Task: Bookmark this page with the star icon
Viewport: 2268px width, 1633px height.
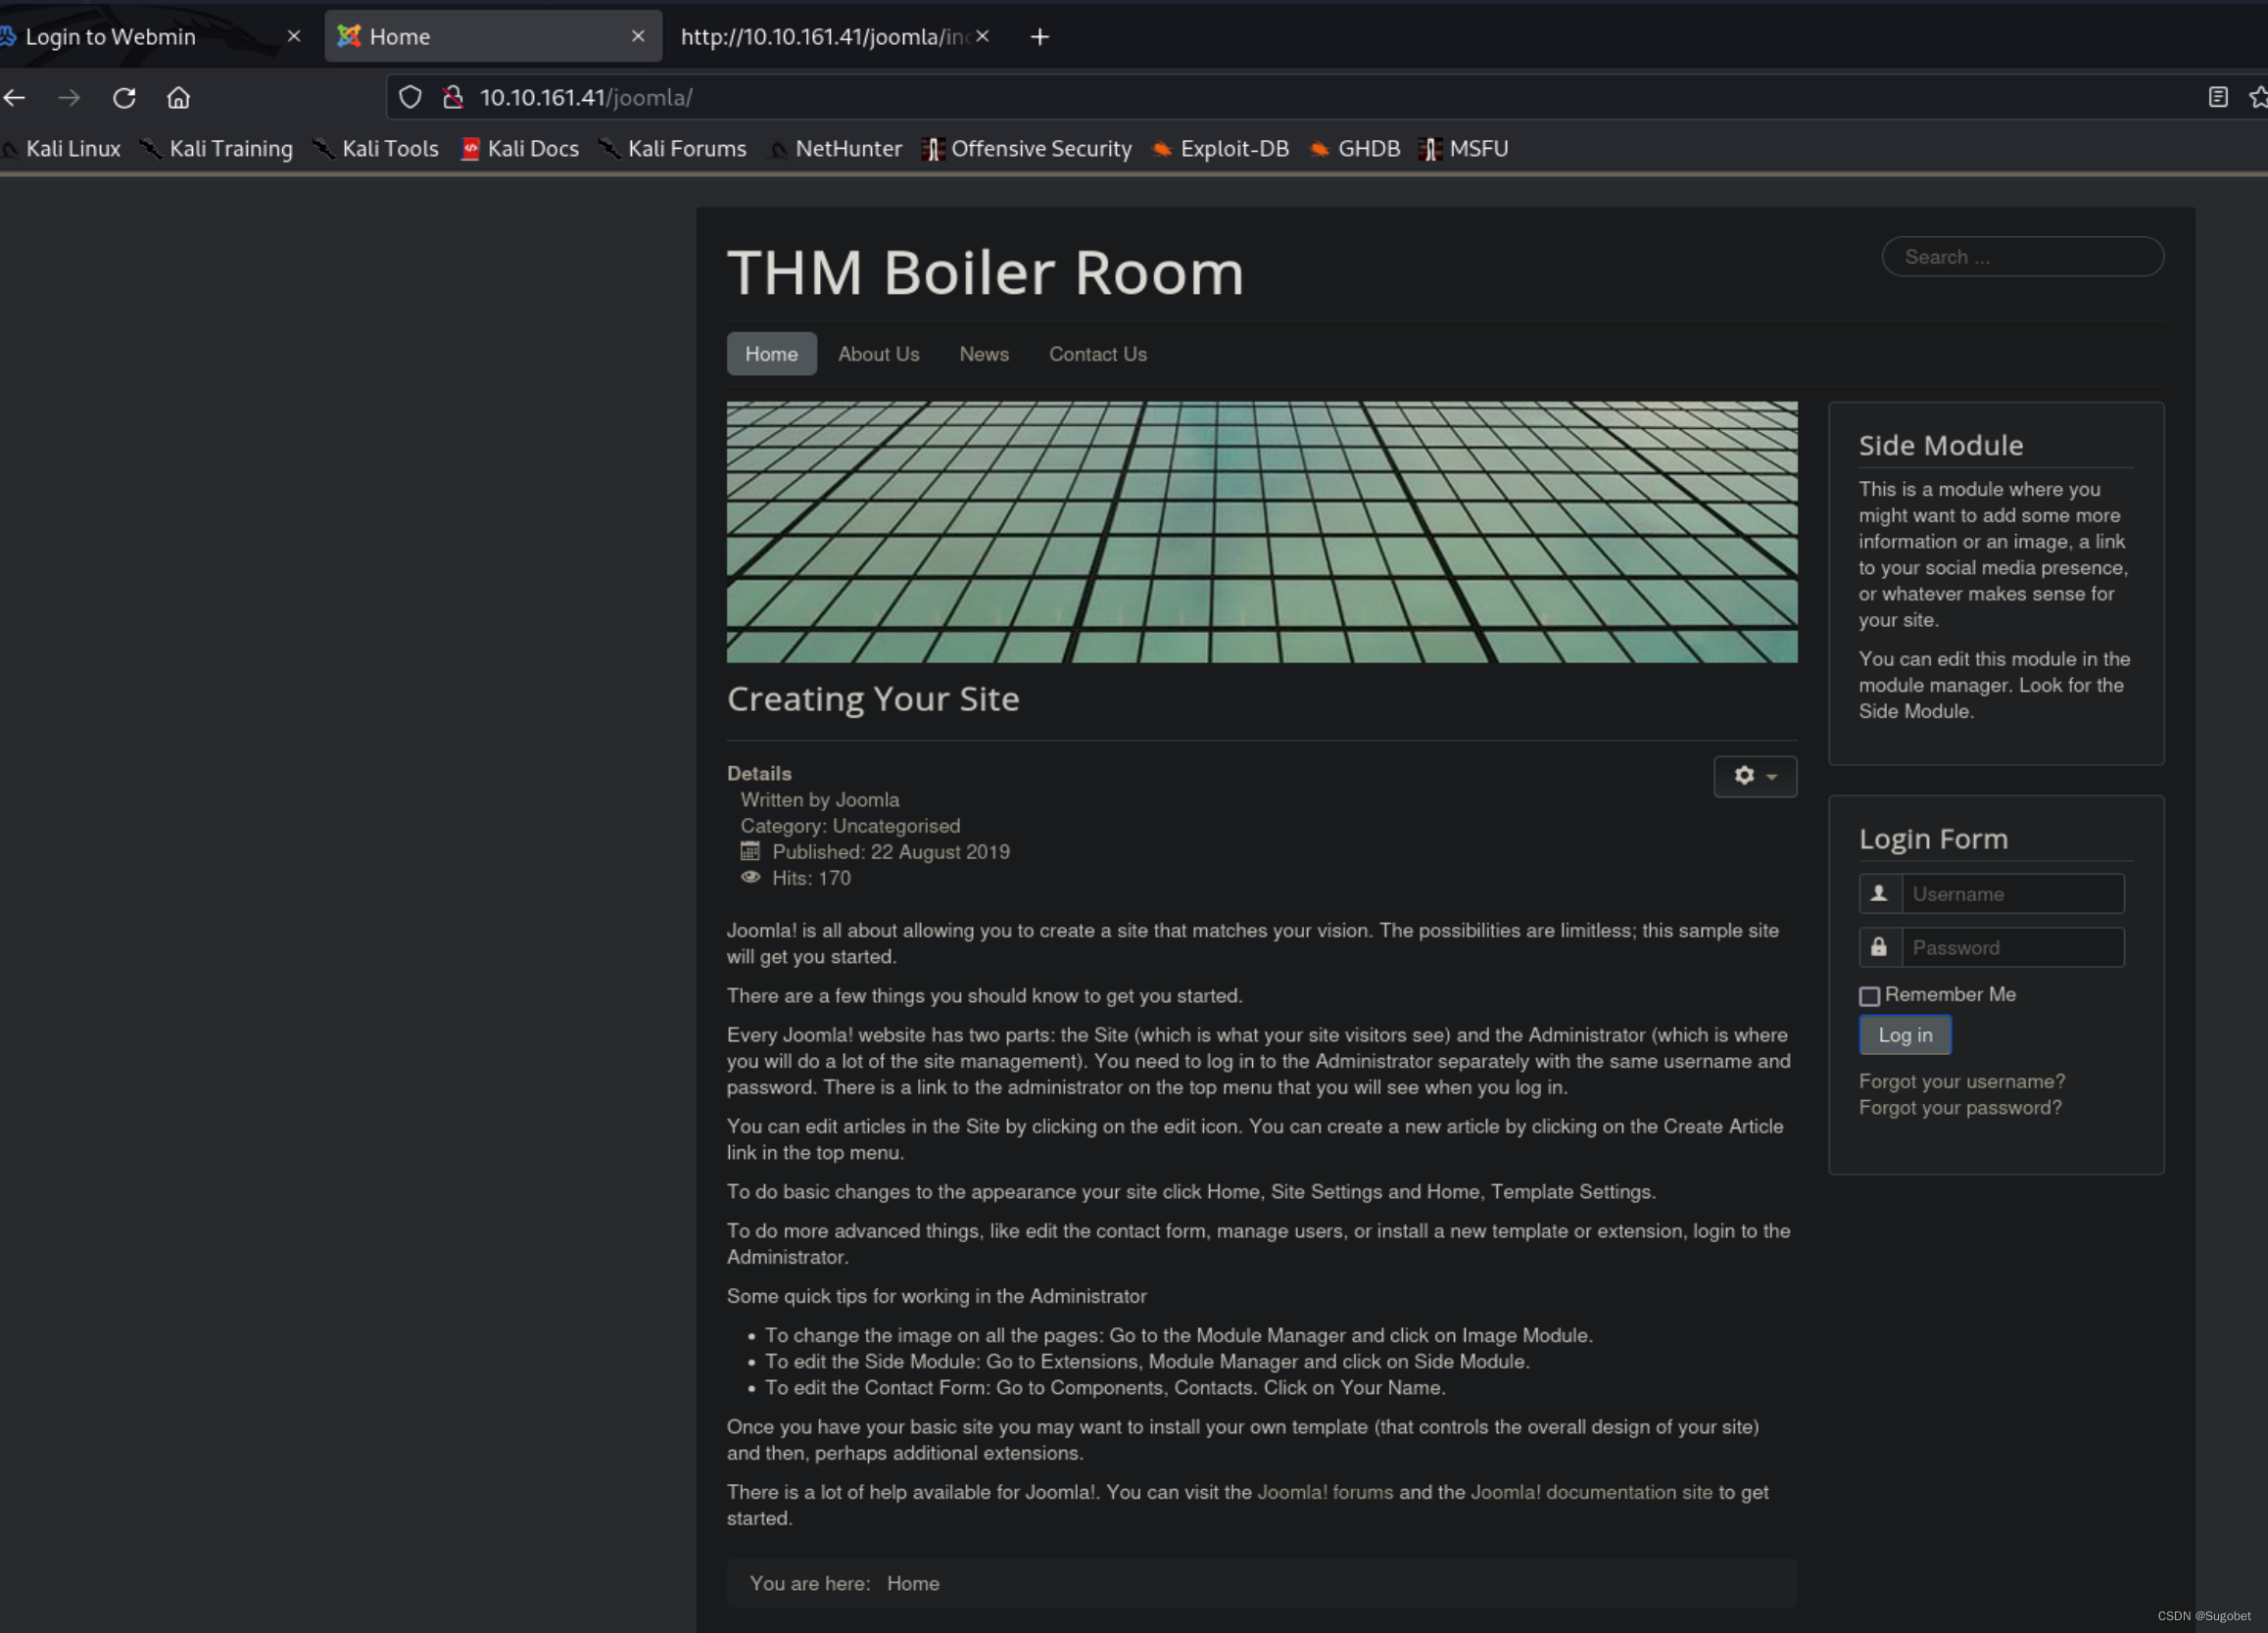Action: click(2257, 97)
